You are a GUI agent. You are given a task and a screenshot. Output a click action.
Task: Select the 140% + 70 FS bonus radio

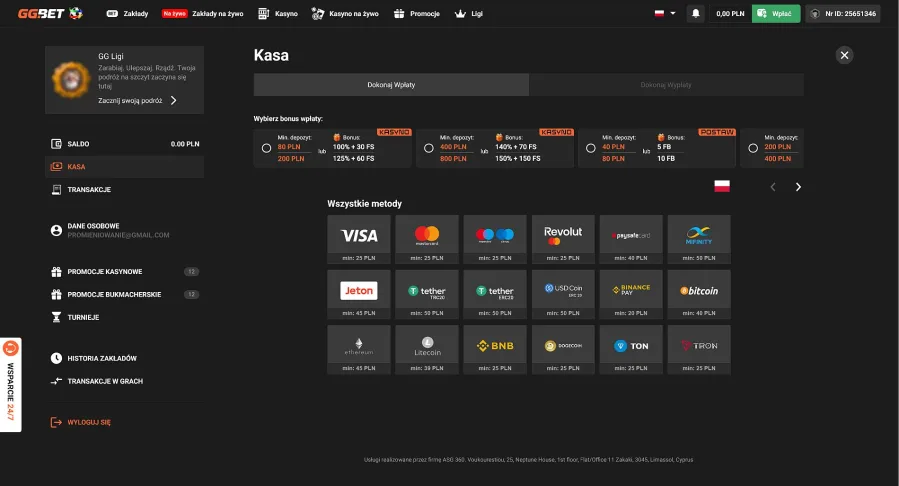pos(428,148)
